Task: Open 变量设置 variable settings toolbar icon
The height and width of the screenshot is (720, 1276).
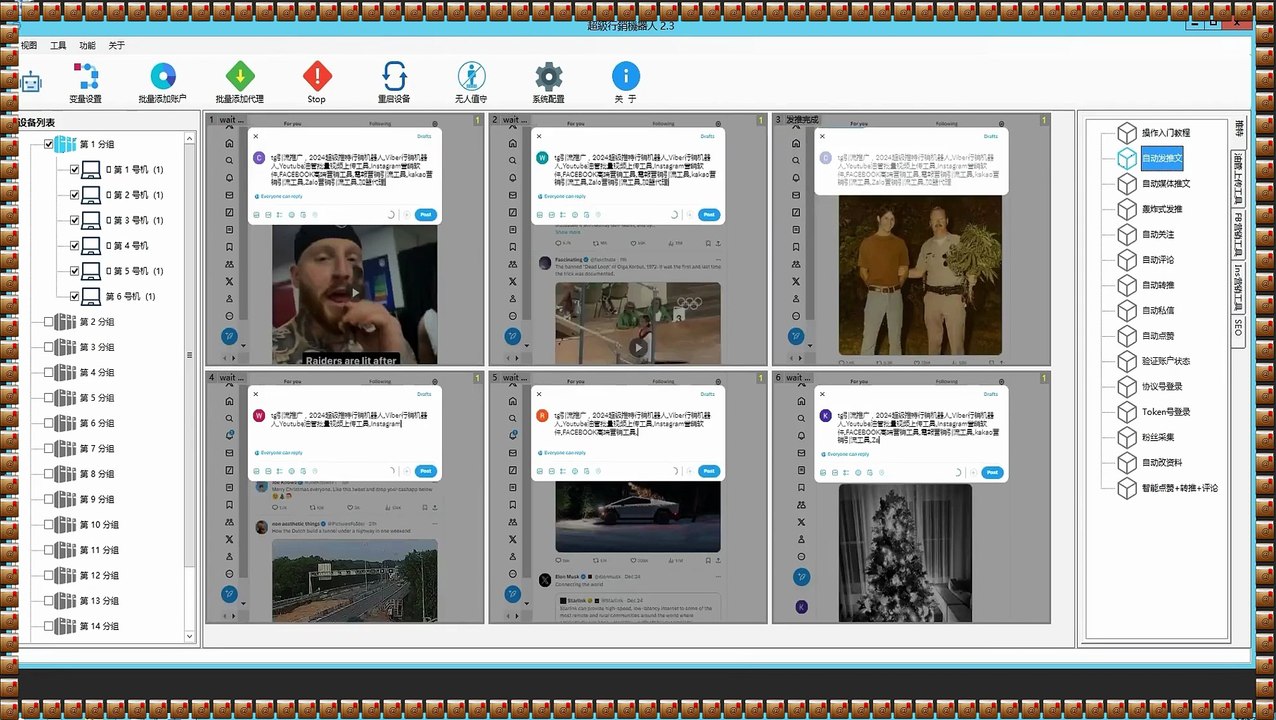Action: [x=86, y=76]
